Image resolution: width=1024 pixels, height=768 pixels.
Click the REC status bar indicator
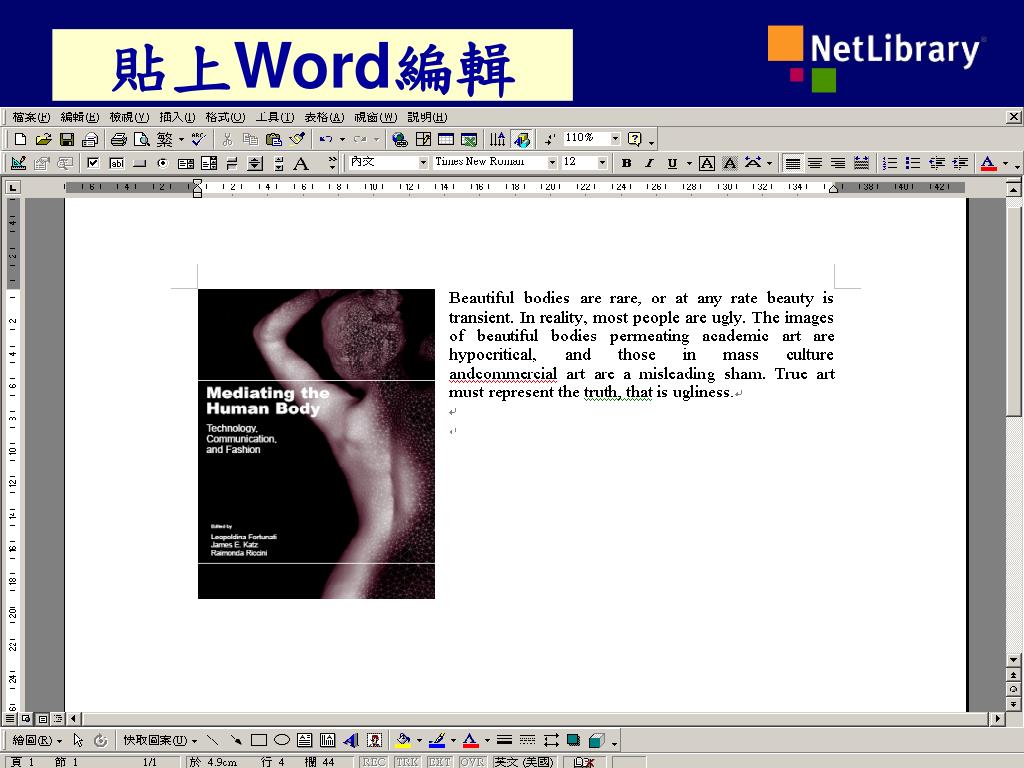pos(374,761)
